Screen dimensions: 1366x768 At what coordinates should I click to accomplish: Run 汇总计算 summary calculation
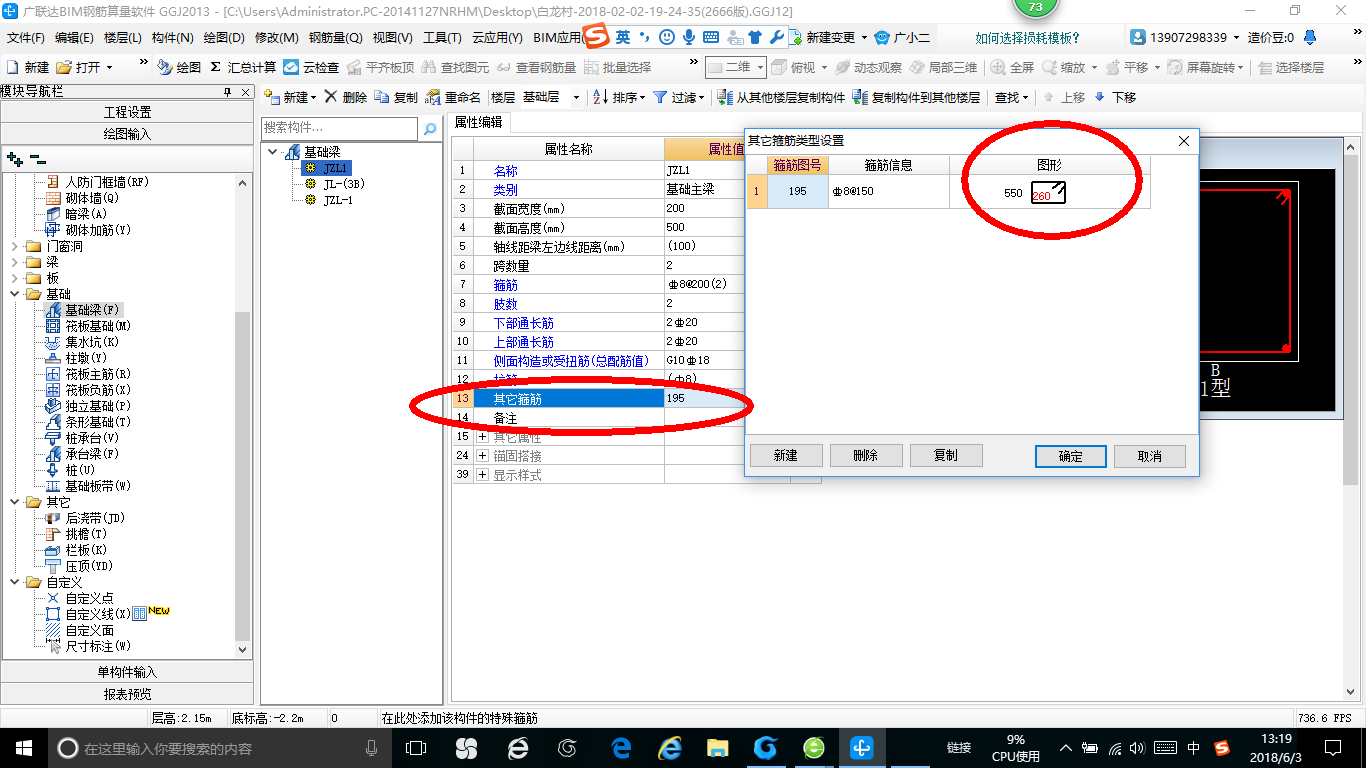[244, 67]
